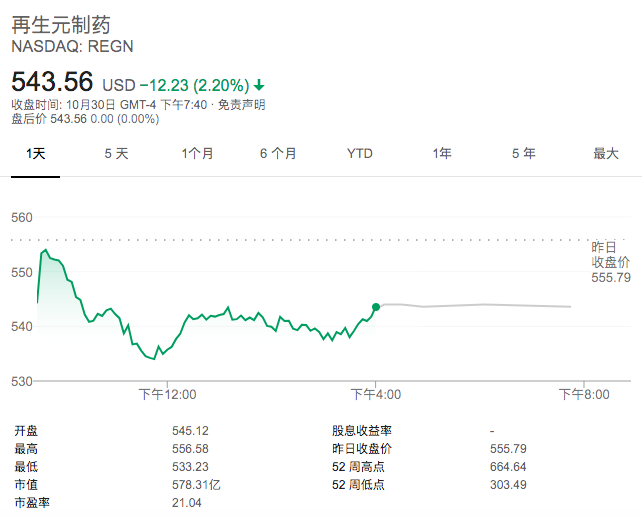Click the 再生元制药 company name
Screen dimensions: 642x518
point(61,25)
